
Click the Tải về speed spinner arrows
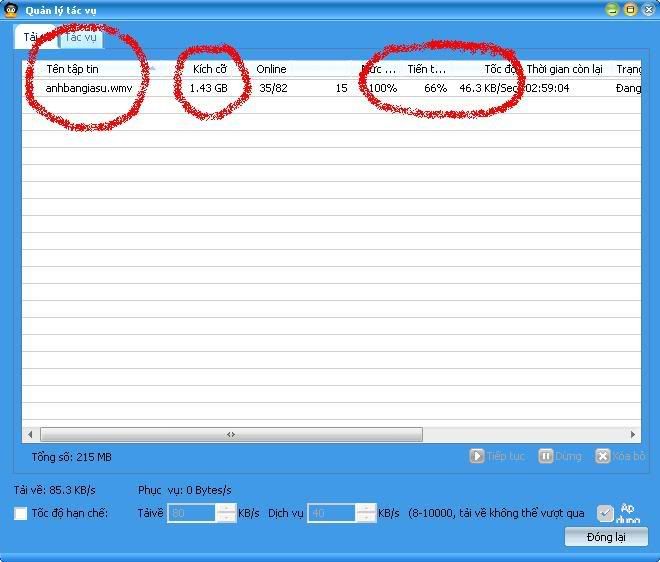click(x=226, y=513)
